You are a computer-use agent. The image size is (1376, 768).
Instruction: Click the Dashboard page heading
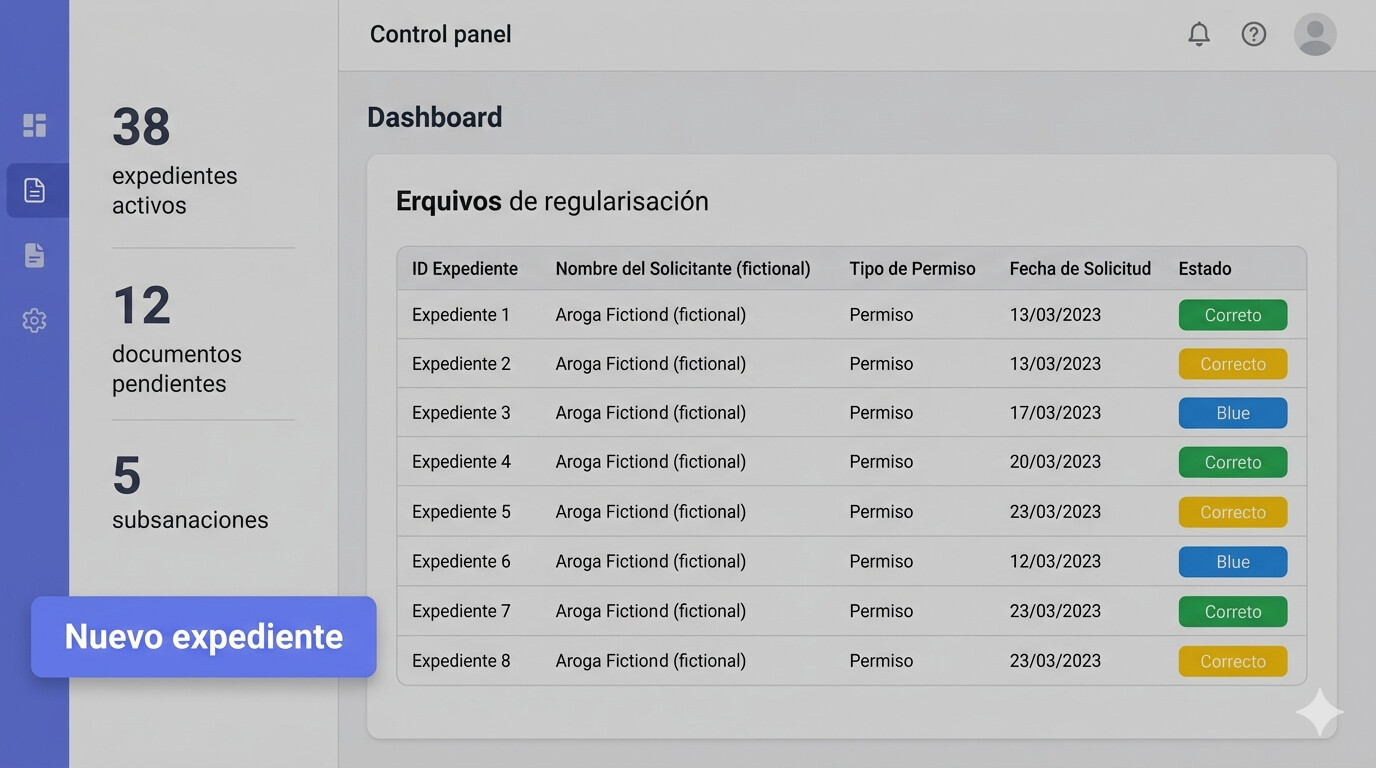click(435, 117)
